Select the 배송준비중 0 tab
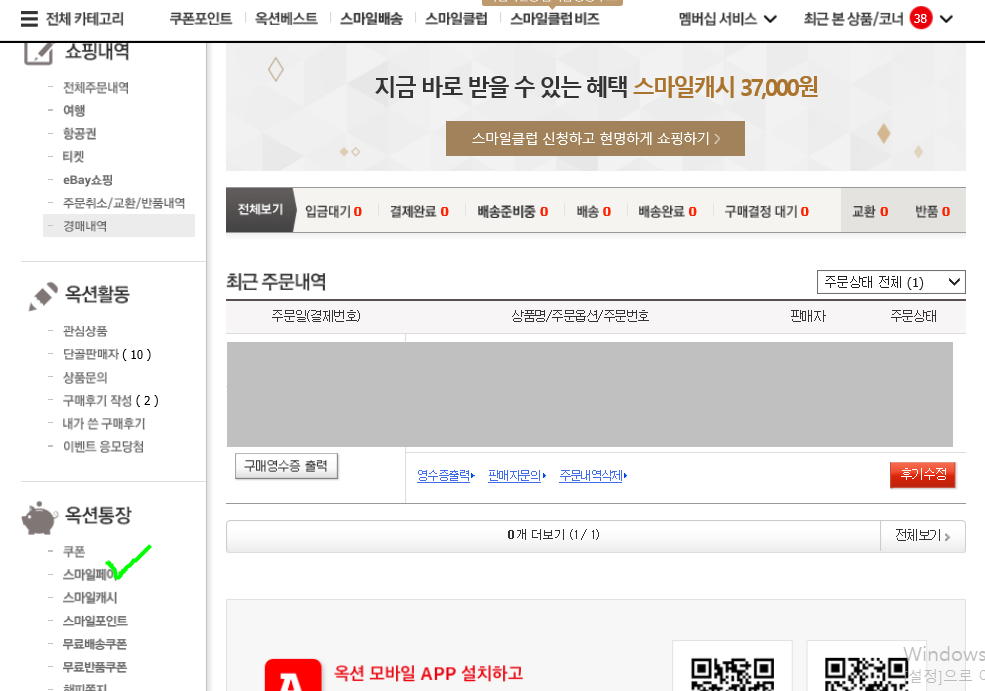The width and height of the screenshot is (985, 691). pyautogui.click(x=513, y=212)
